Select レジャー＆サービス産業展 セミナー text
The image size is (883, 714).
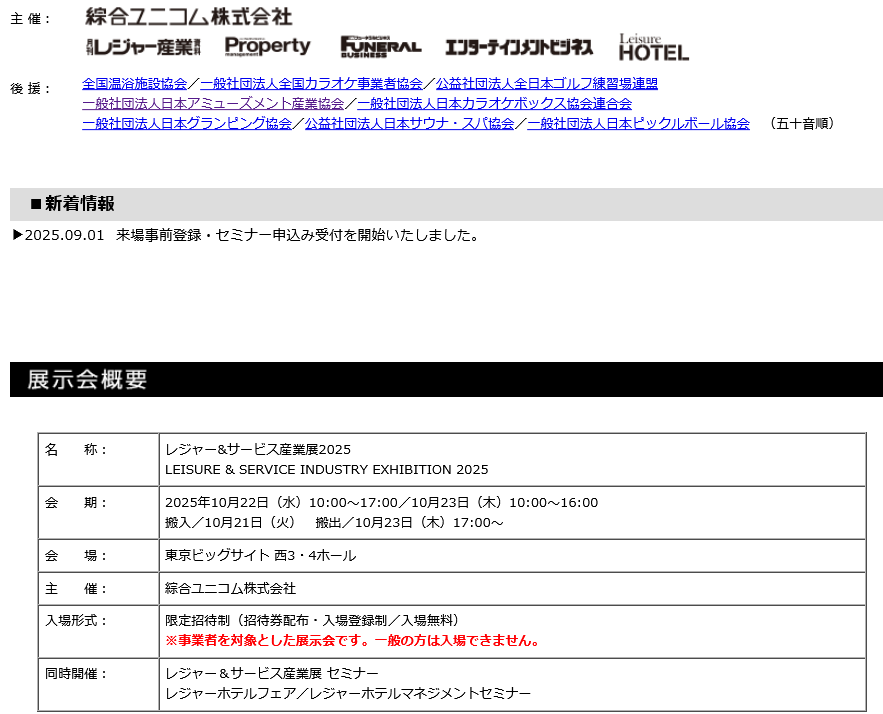tap(272, 673)
